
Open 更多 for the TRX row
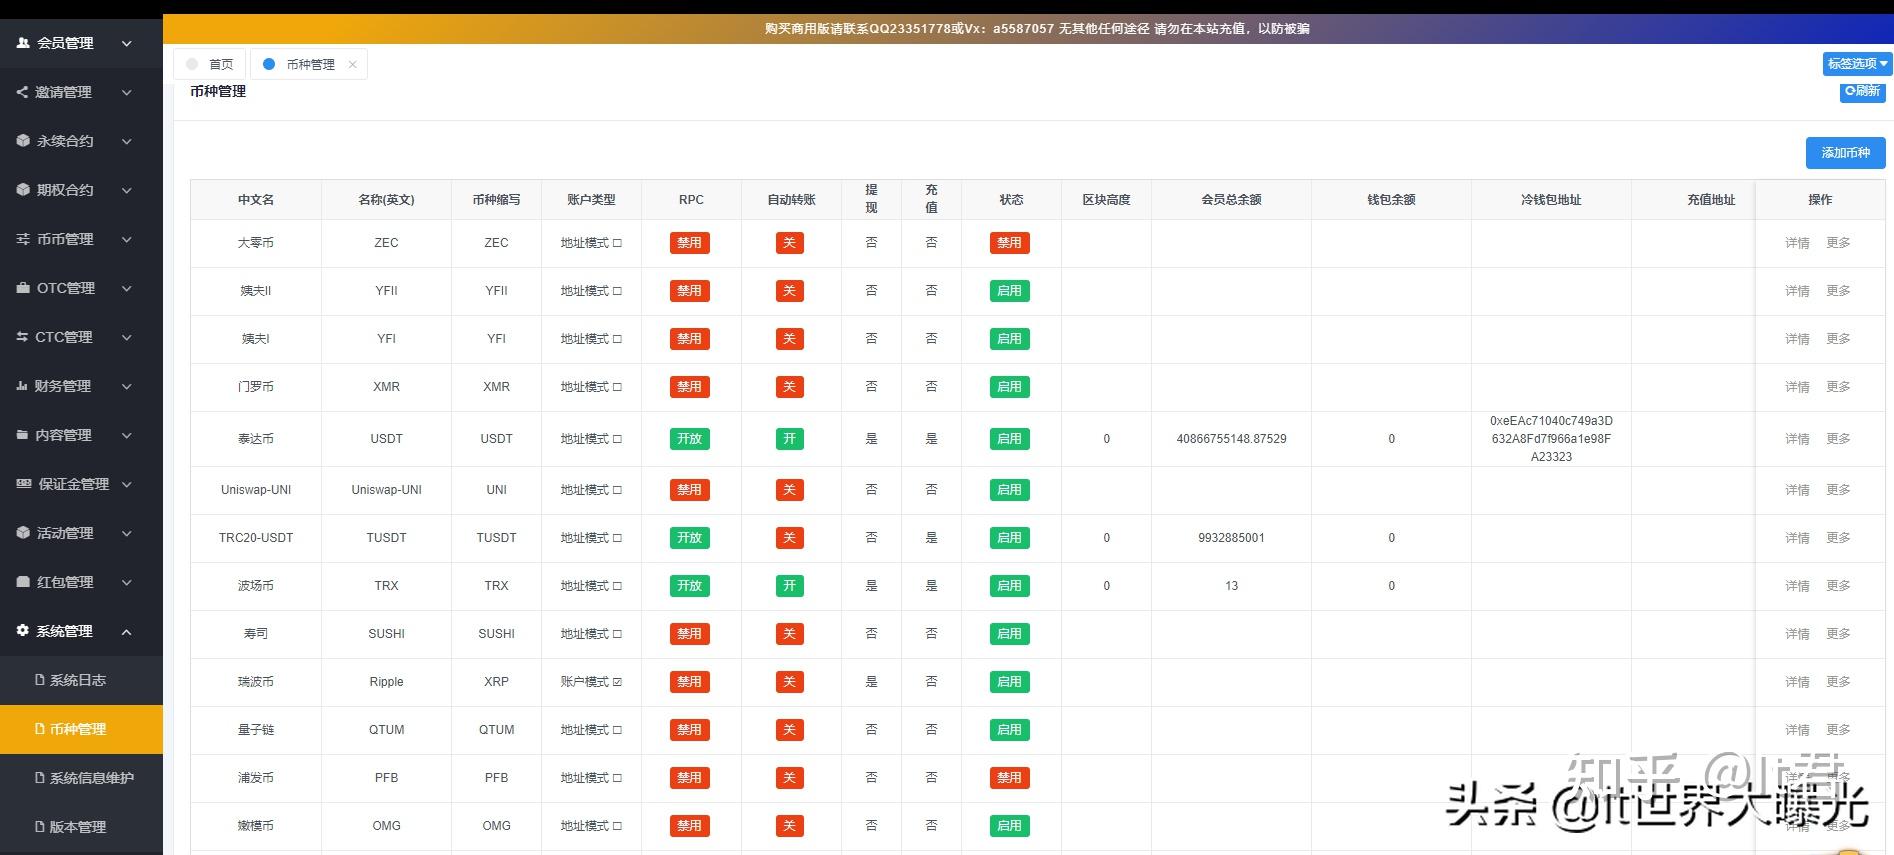point(1838,586)
